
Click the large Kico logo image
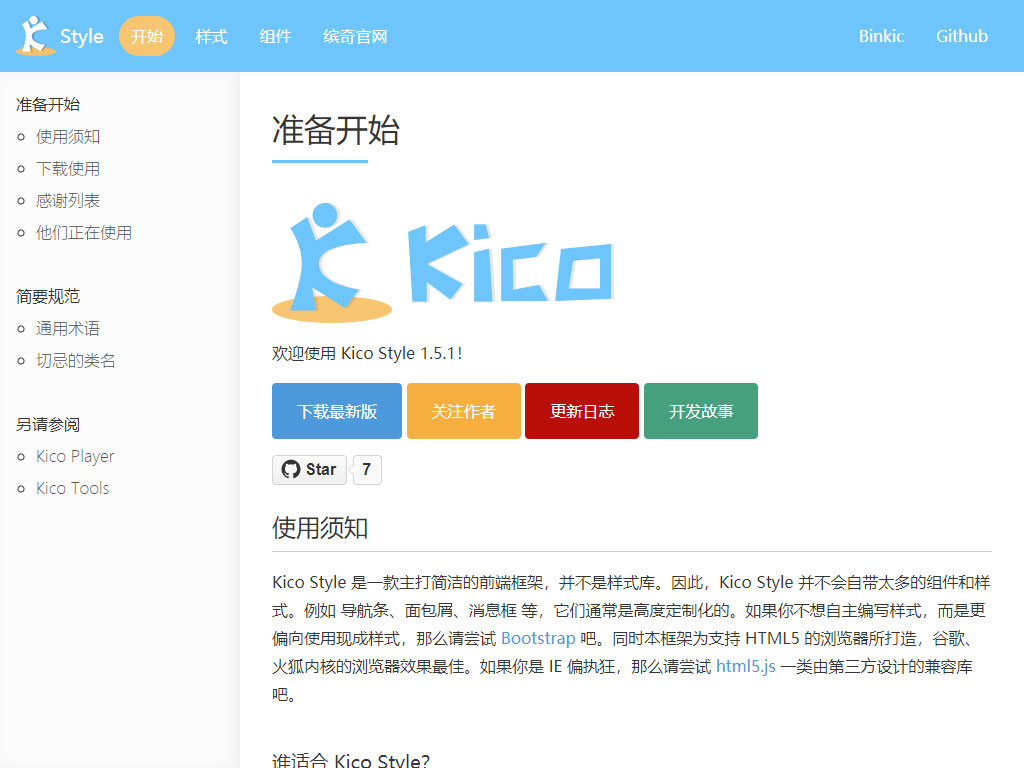pos(443,263)
